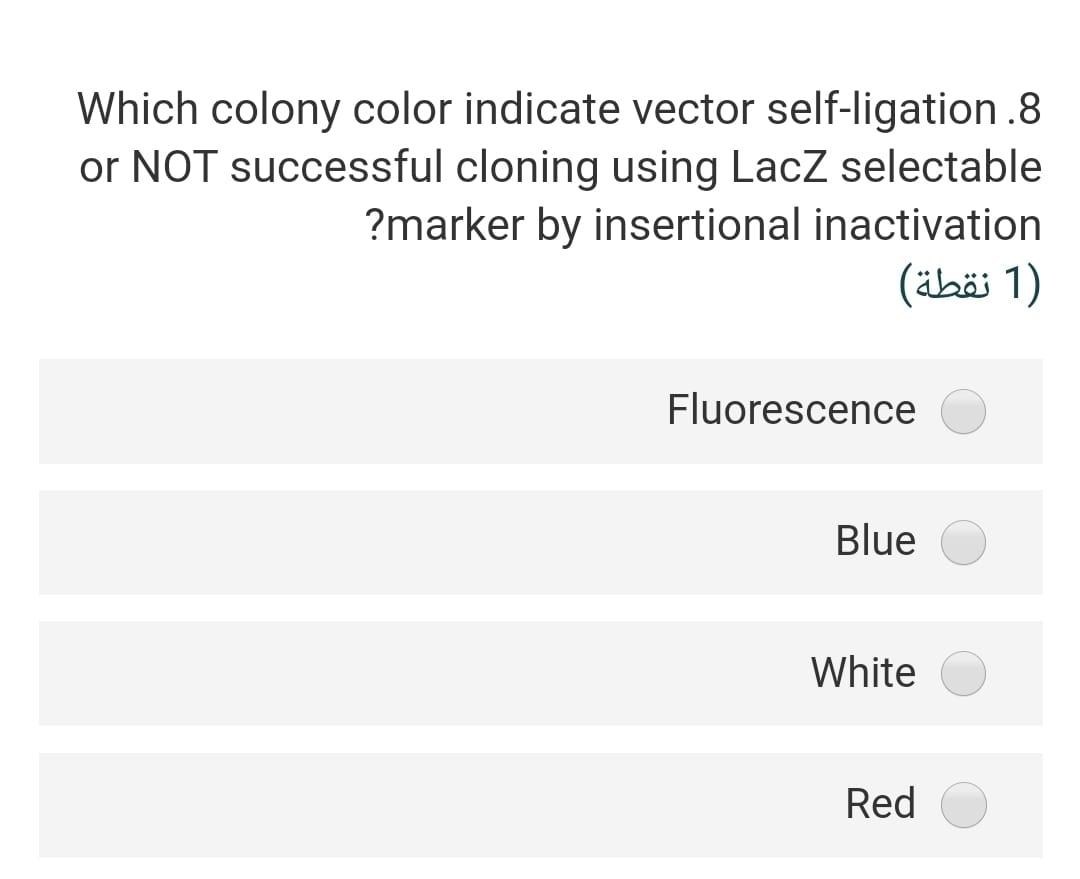Select the Fluorescence radio button

click(x=962, y=411)
